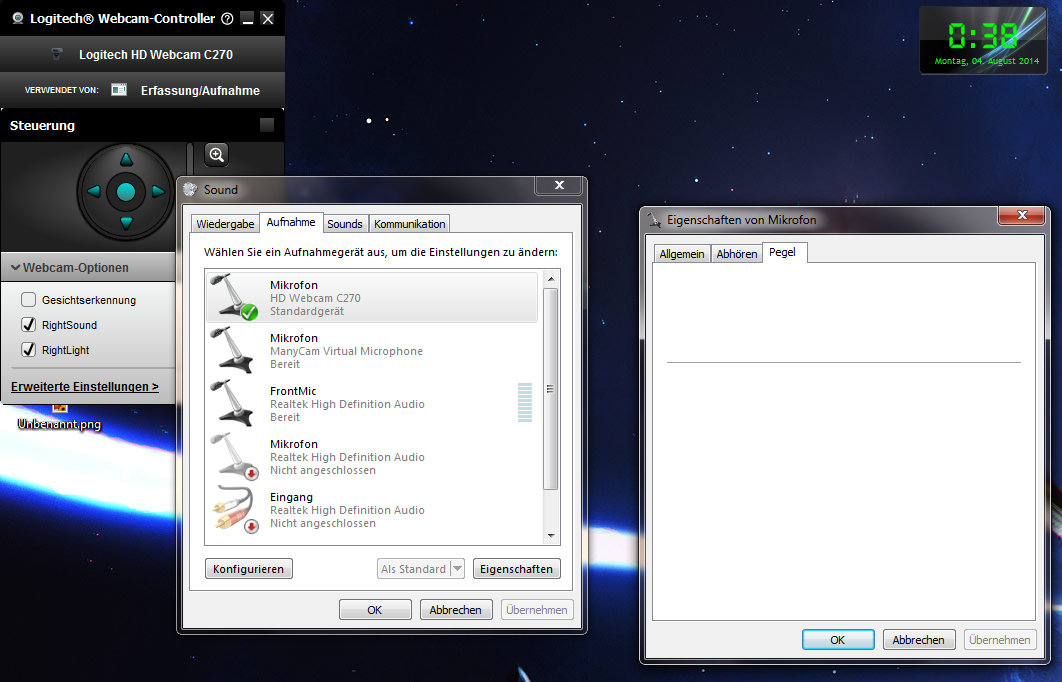The height and width of the screenshot is (682, 1062).
Task: Select the 'Eingang' device name
Action: click(x=291, y=497)
